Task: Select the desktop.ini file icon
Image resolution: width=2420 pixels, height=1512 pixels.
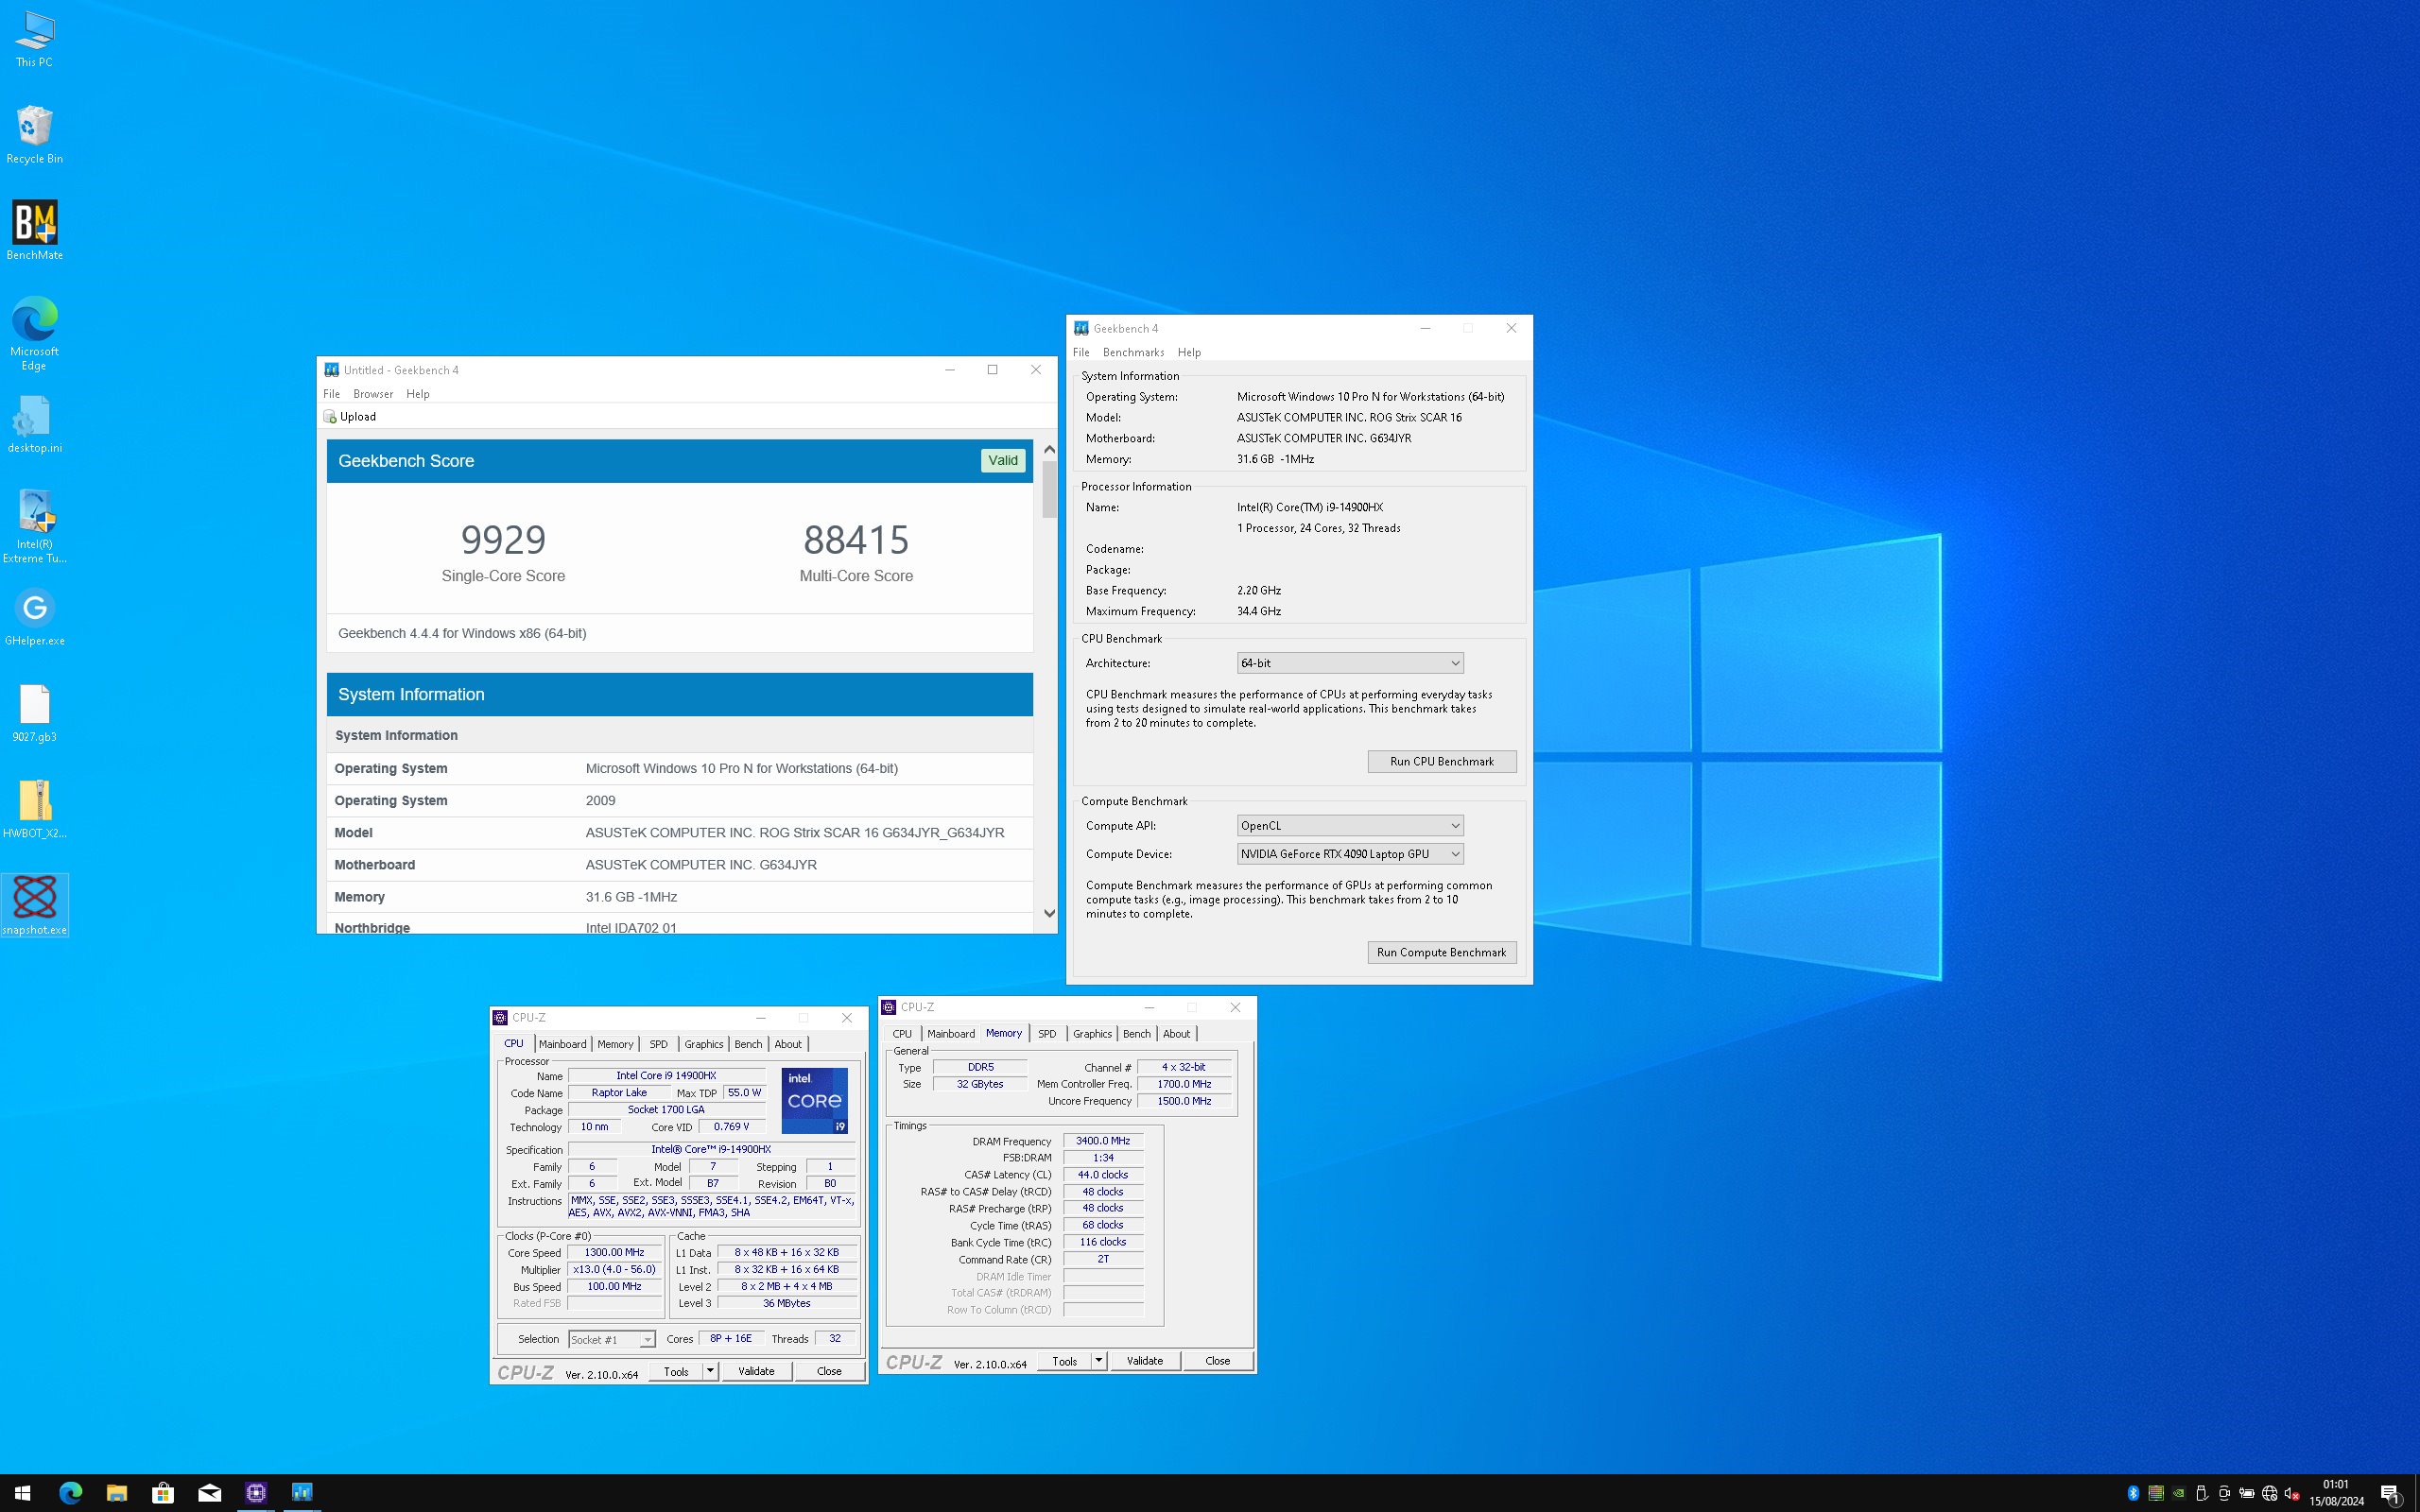Action: 34,424
